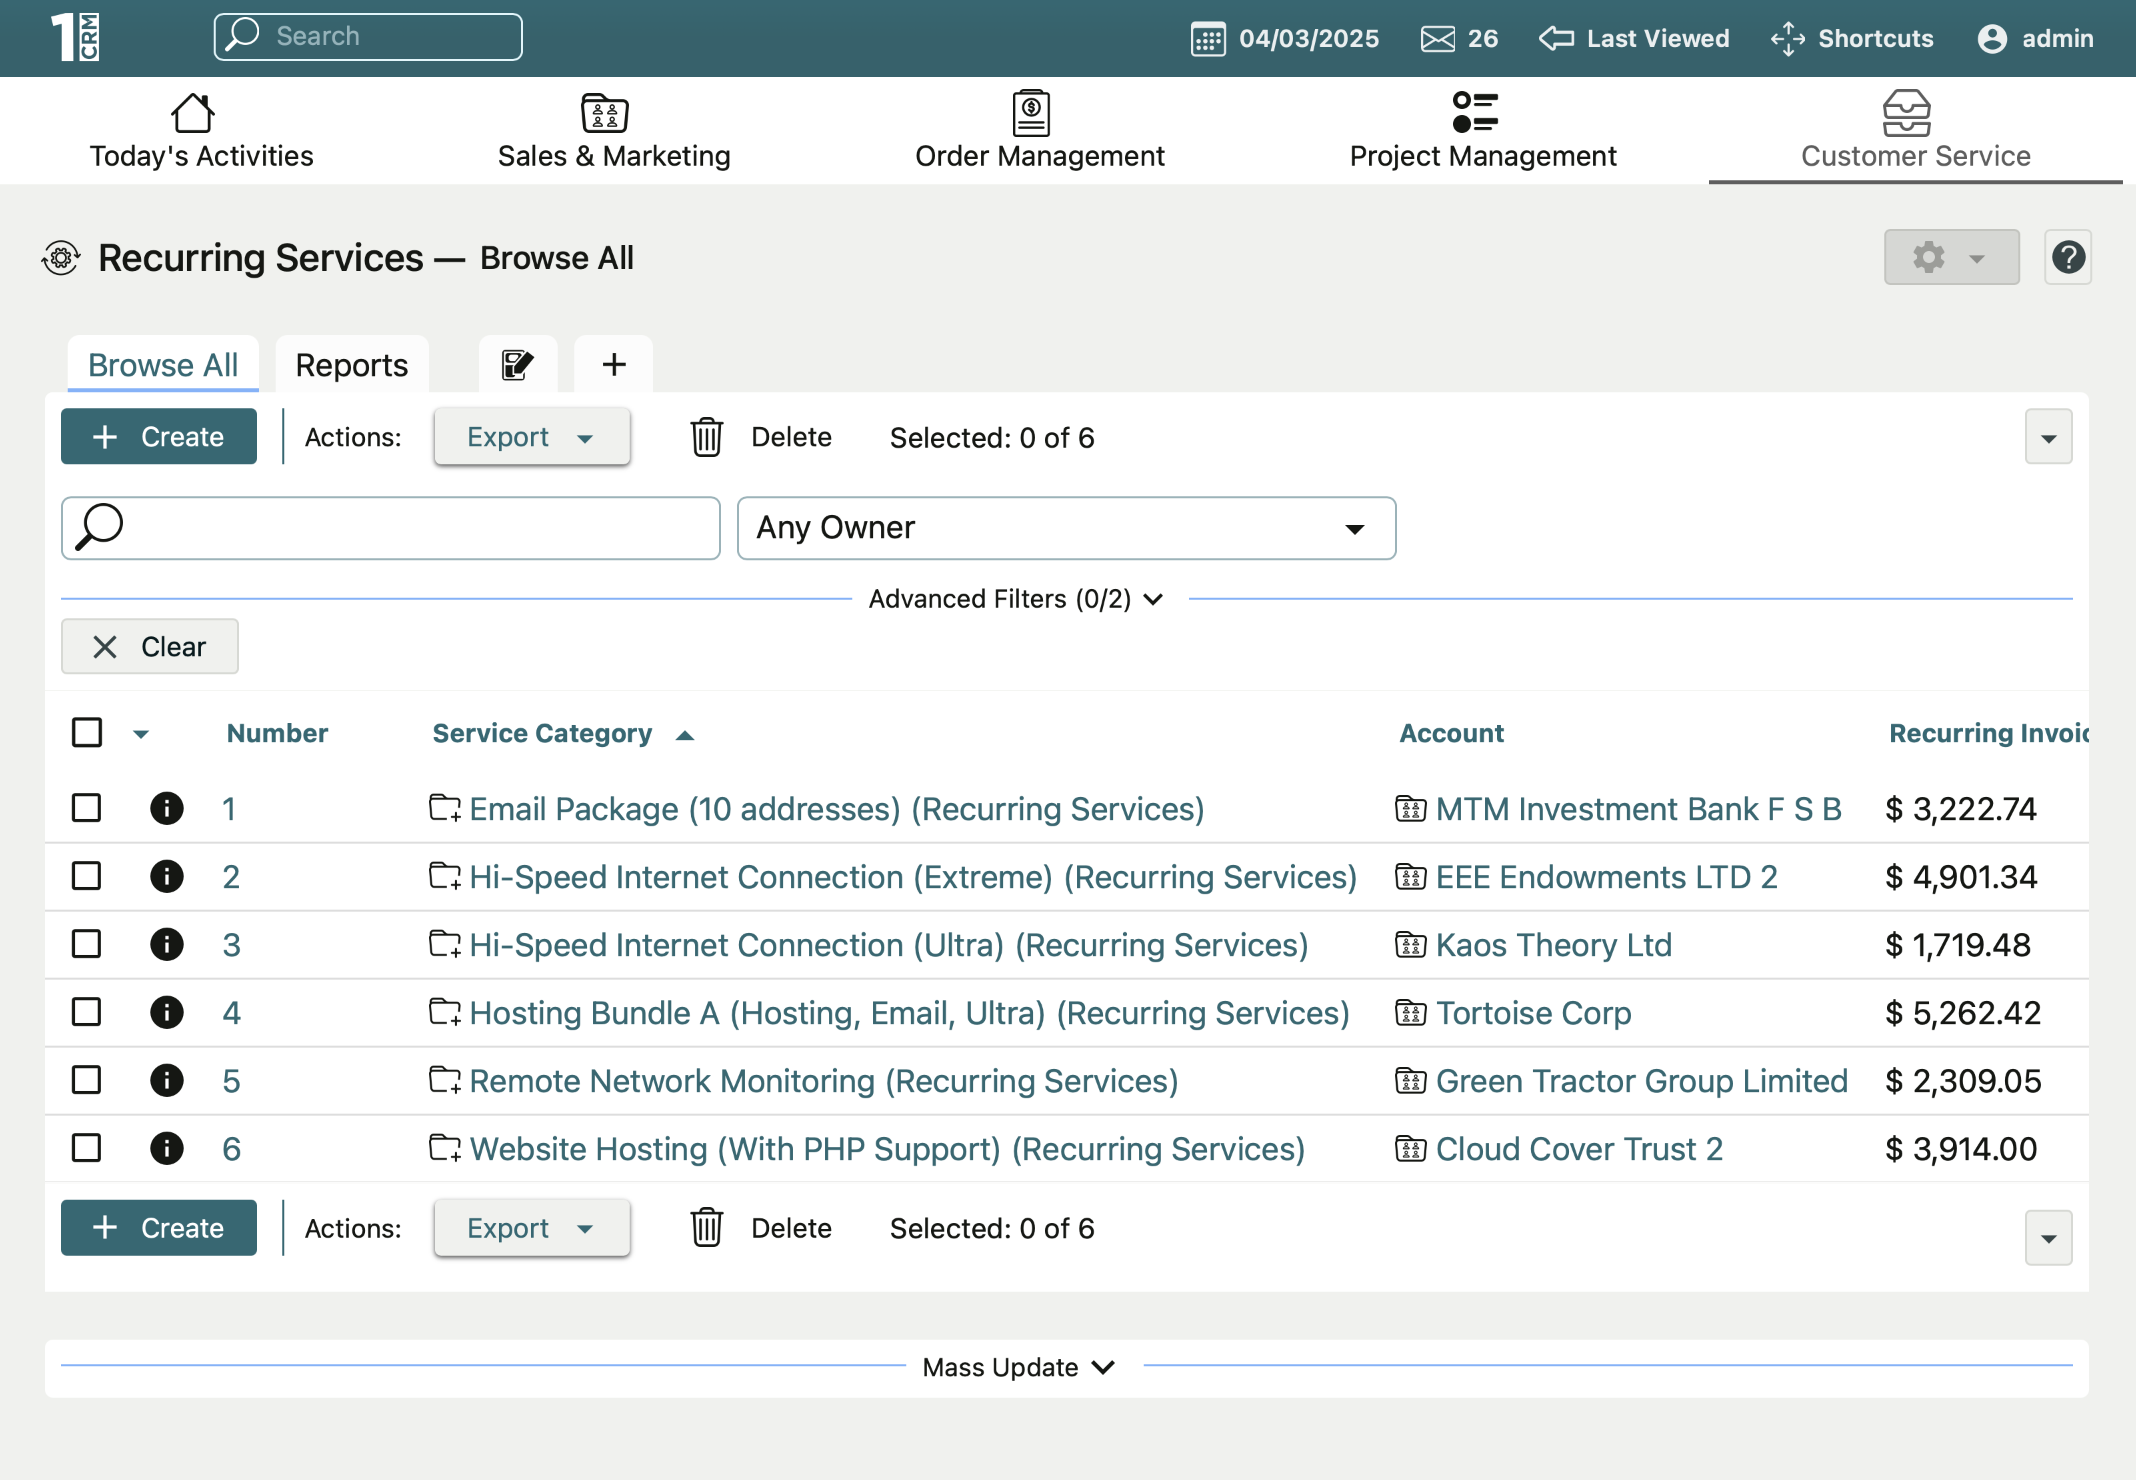Click the bottom Delete trash icon

[707, 1228]
